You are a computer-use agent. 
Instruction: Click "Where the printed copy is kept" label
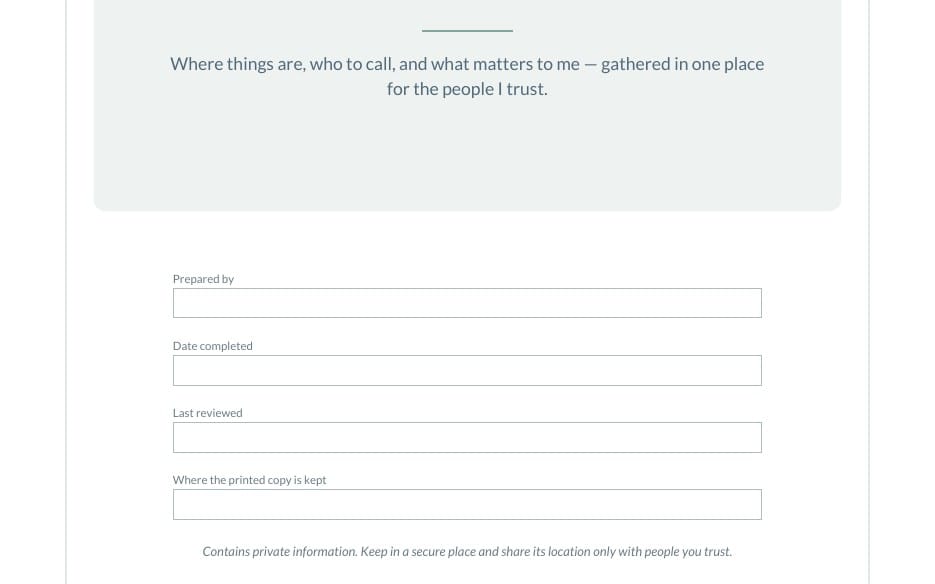[x=249, y=480]
